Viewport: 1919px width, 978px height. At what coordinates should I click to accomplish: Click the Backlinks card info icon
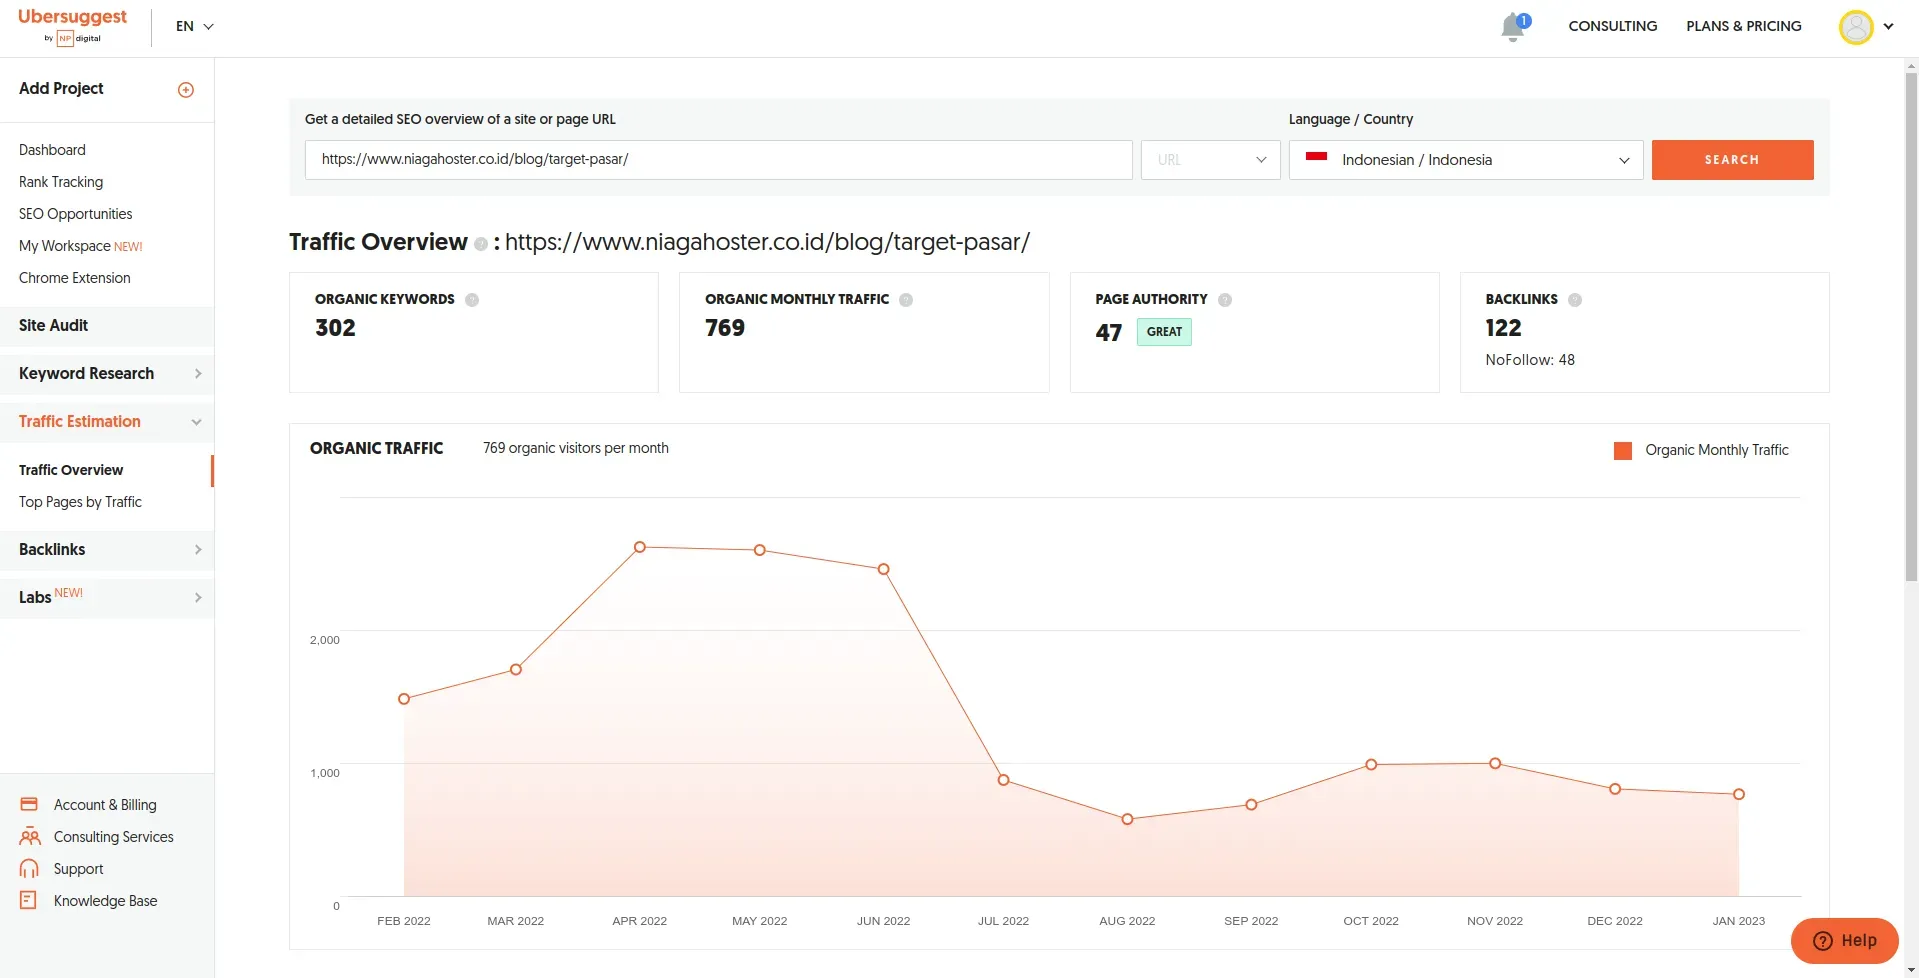1575,300
